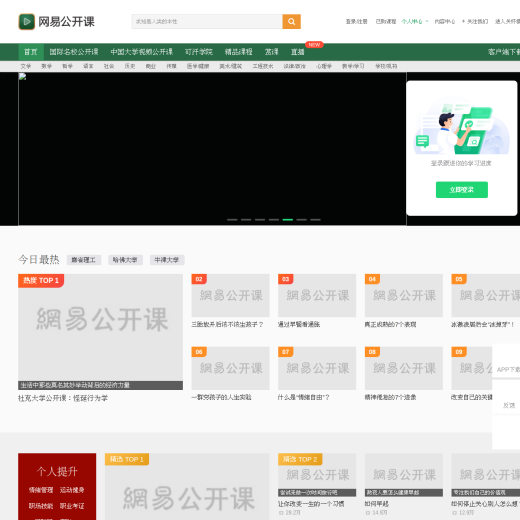The width and height of the screenshot is (520, 520).
Task: Open 职业考证 in the 个人提升 panel
Action: click(72, 506)
